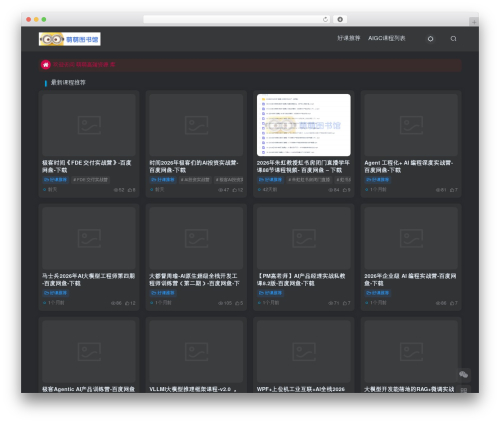500x423 pixels.
Task: Click category badge on FDE 交付实战营 card
Action: coord(55,180)
